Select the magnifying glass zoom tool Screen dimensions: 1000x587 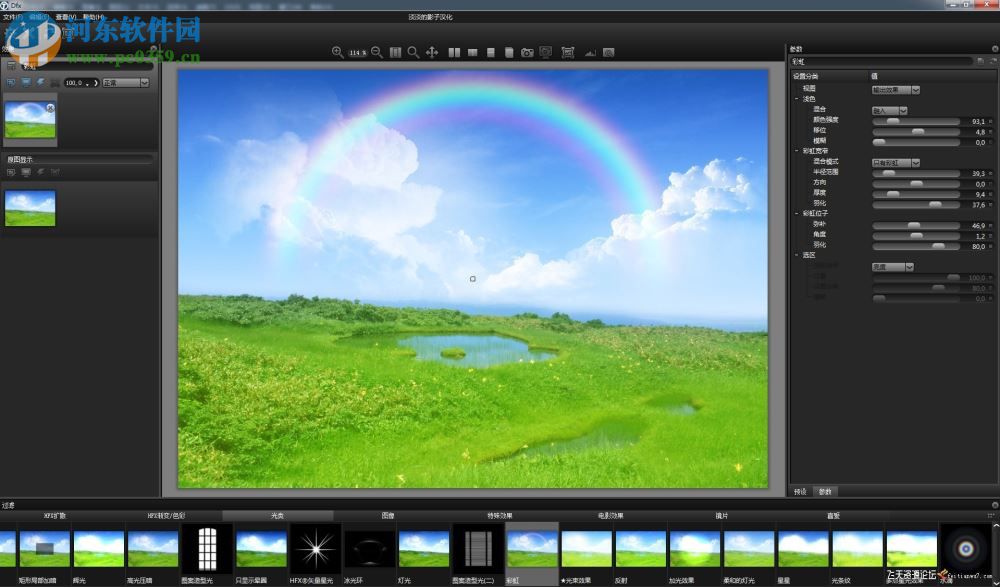tap(413, 52)
